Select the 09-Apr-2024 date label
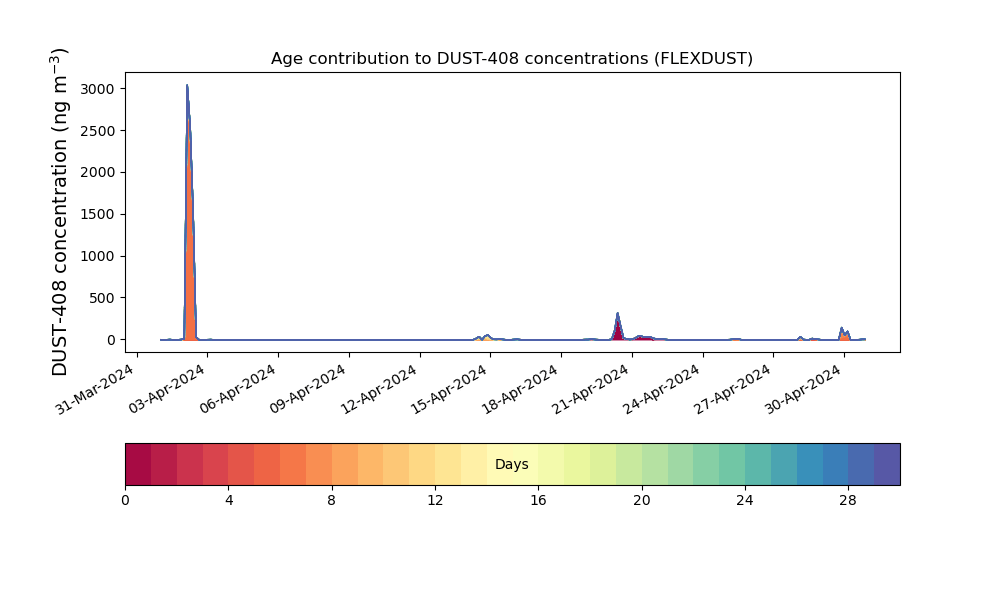Viewport: 1000px width, 600px height. [308, 388]
